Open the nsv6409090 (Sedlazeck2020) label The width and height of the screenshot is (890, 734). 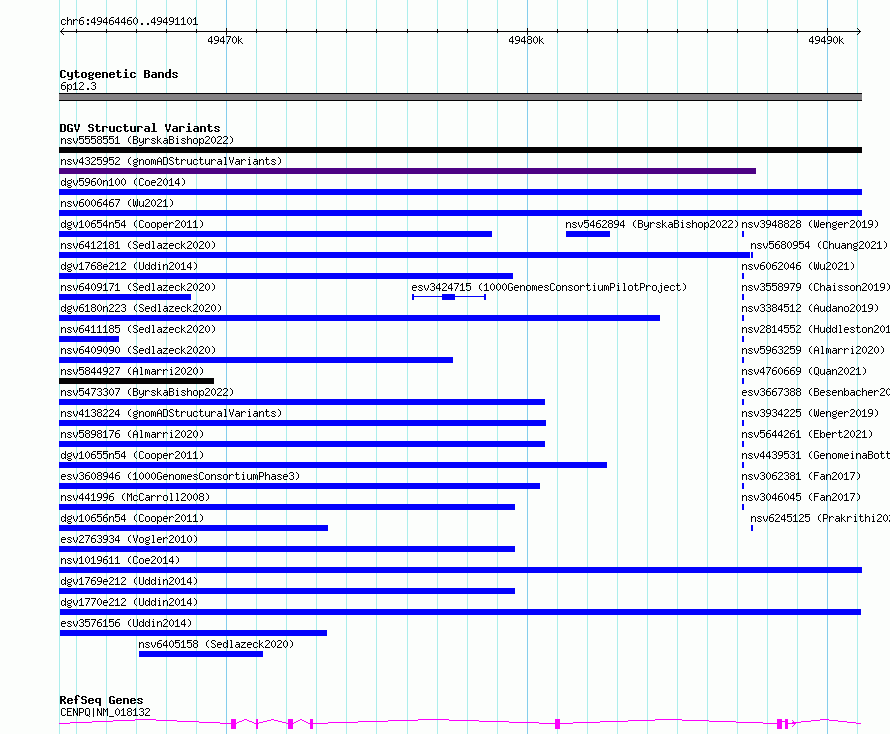tap(138, 350)
